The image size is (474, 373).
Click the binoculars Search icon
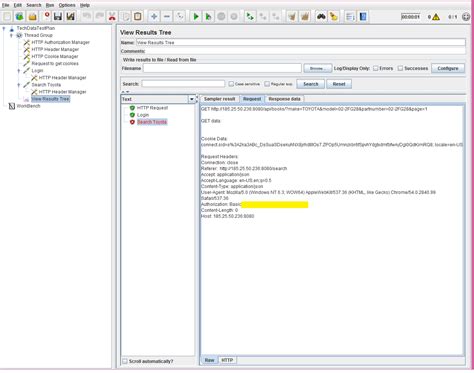(321, 16)
